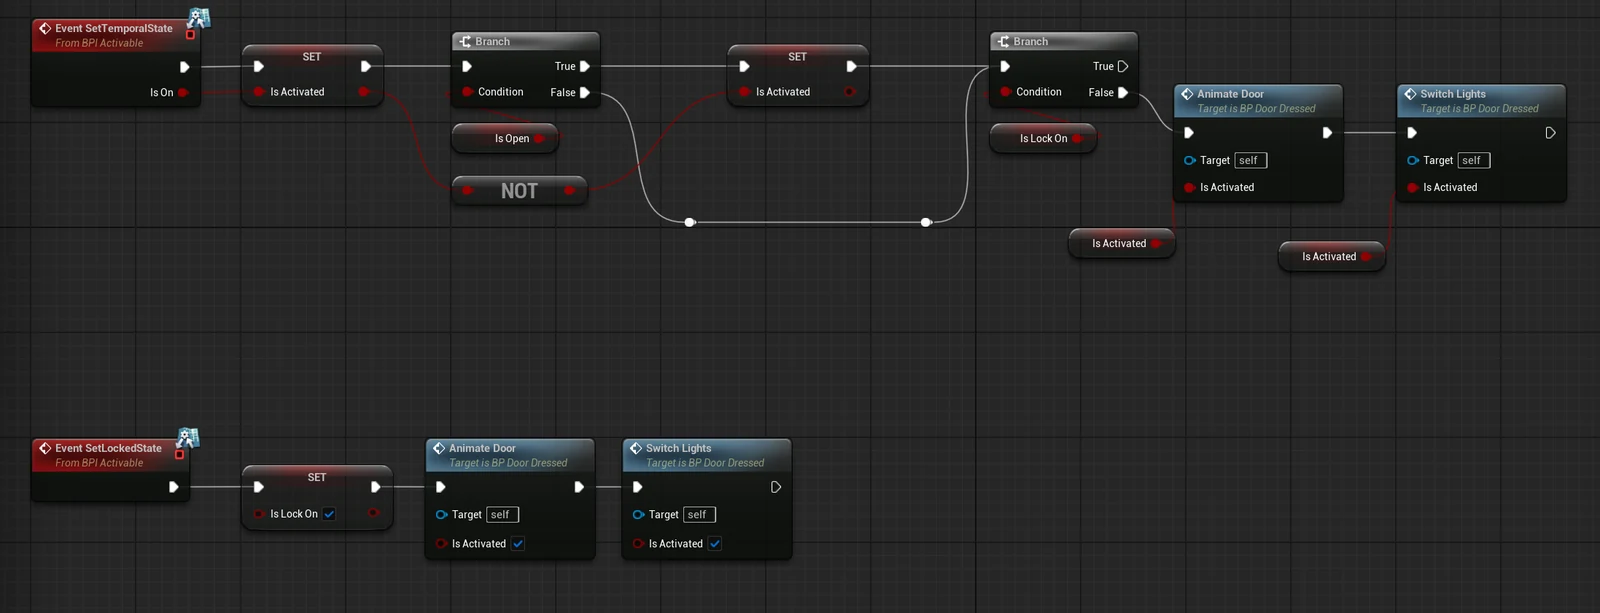The height and width of the screenshot is (613, 1600).
Task: Click the Is Lock On variable's output pin
Action: coord(1077,139)
